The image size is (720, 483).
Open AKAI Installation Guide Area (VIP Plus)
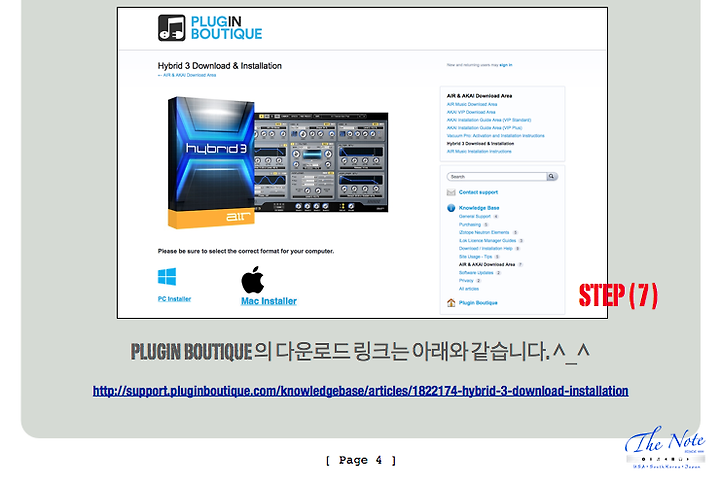[x=484, y=128]
